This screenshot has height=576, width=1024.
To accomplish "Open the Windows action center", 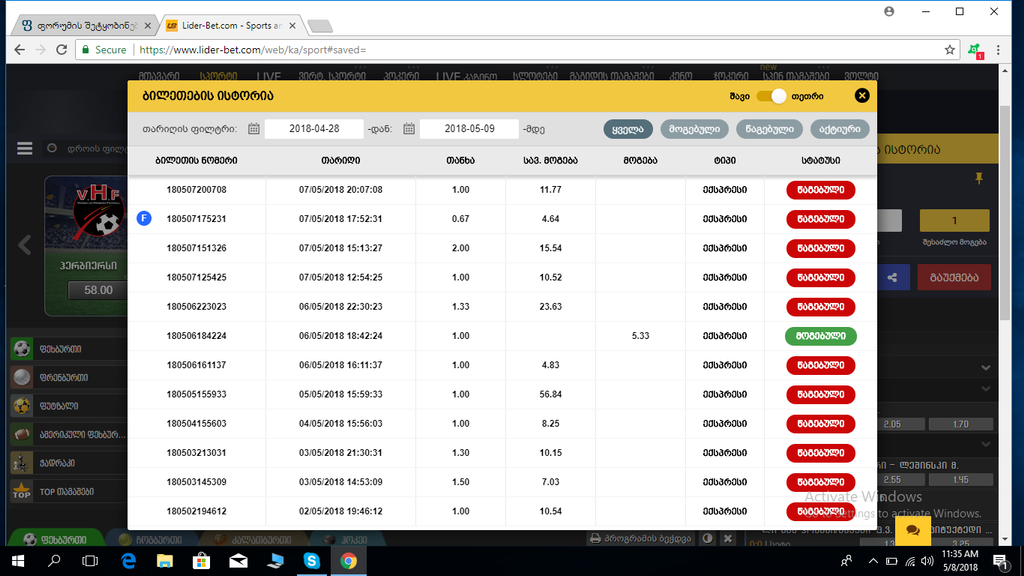I will tap(1000, 561).
